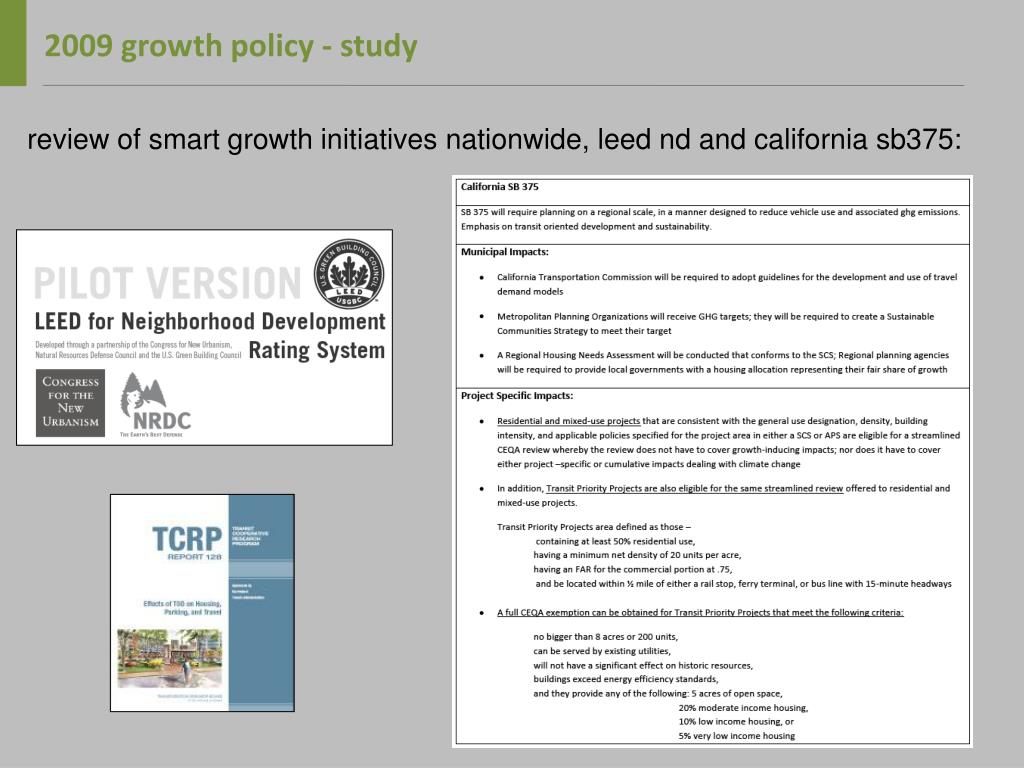Click the NRDC bear logo
The image size is (1024, 768).
click(155, 405)
